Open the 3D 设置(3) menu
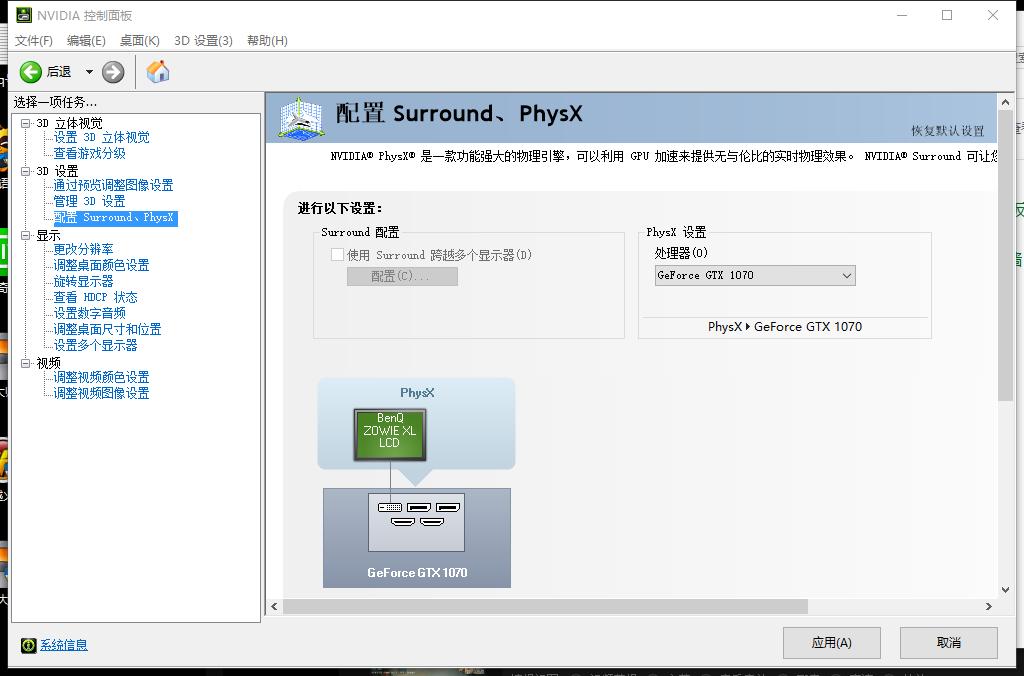 coord(202,41)
